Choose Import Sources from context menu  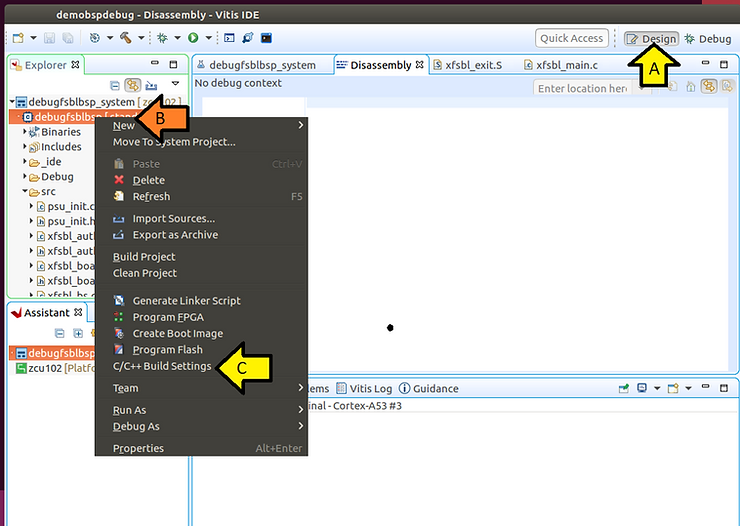(202, 218)
